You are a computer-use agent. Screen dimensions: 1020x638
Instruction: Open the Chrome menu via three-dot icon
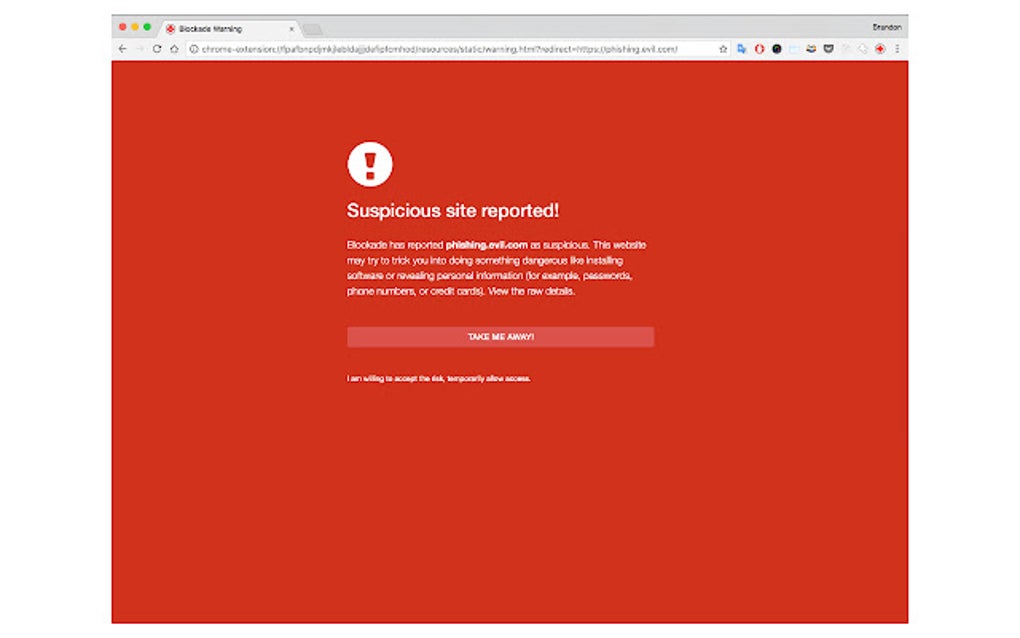[x=897, y=48]
